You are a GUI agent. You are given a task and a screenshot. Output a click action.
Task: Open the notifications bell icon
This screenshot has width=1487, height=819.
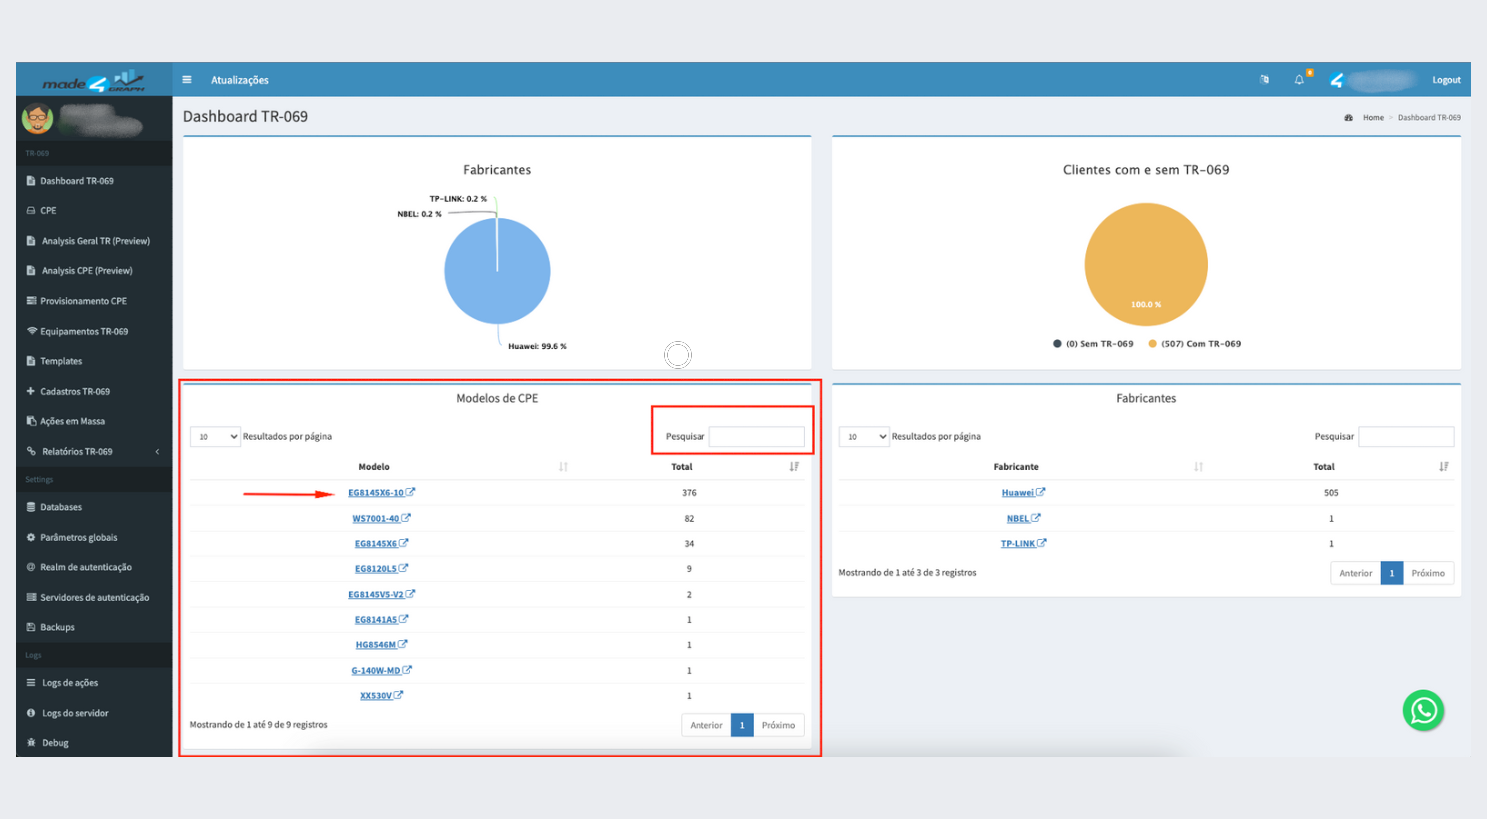click(x=1299, y=80)
